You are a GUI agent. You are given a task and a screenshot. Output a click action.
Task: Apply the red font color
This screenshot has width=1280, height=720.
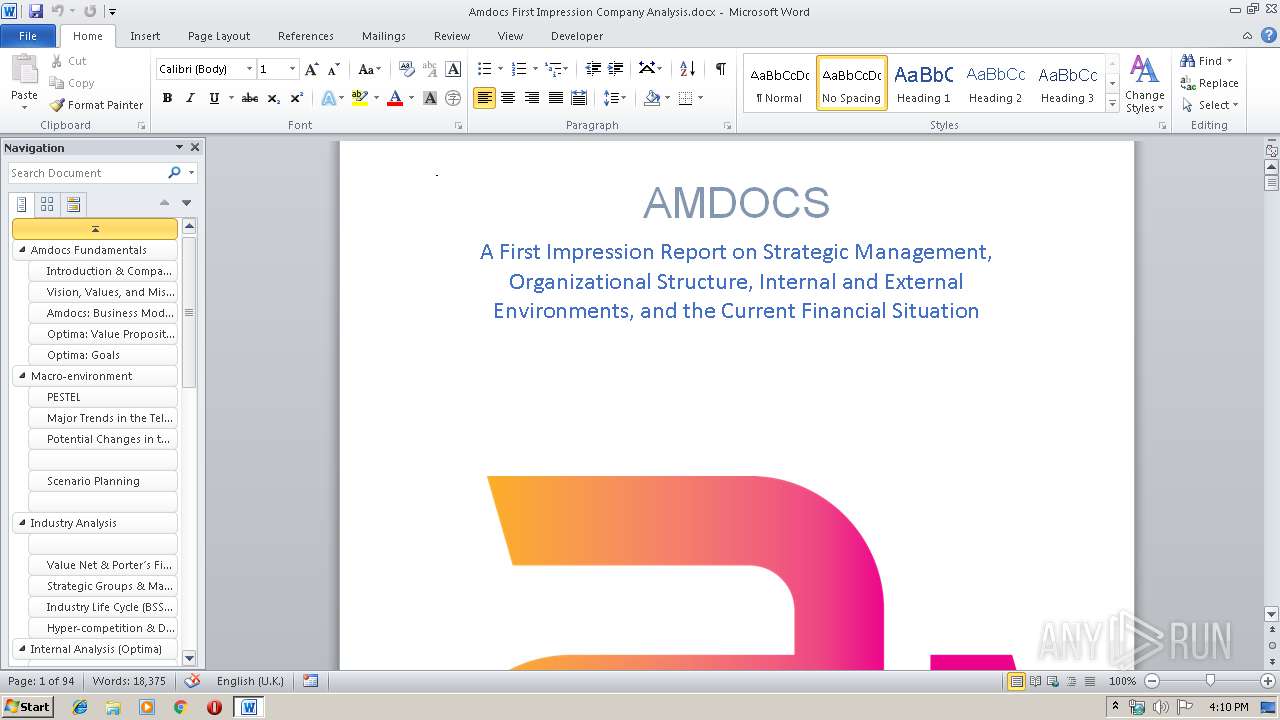[x=395, y=98]
